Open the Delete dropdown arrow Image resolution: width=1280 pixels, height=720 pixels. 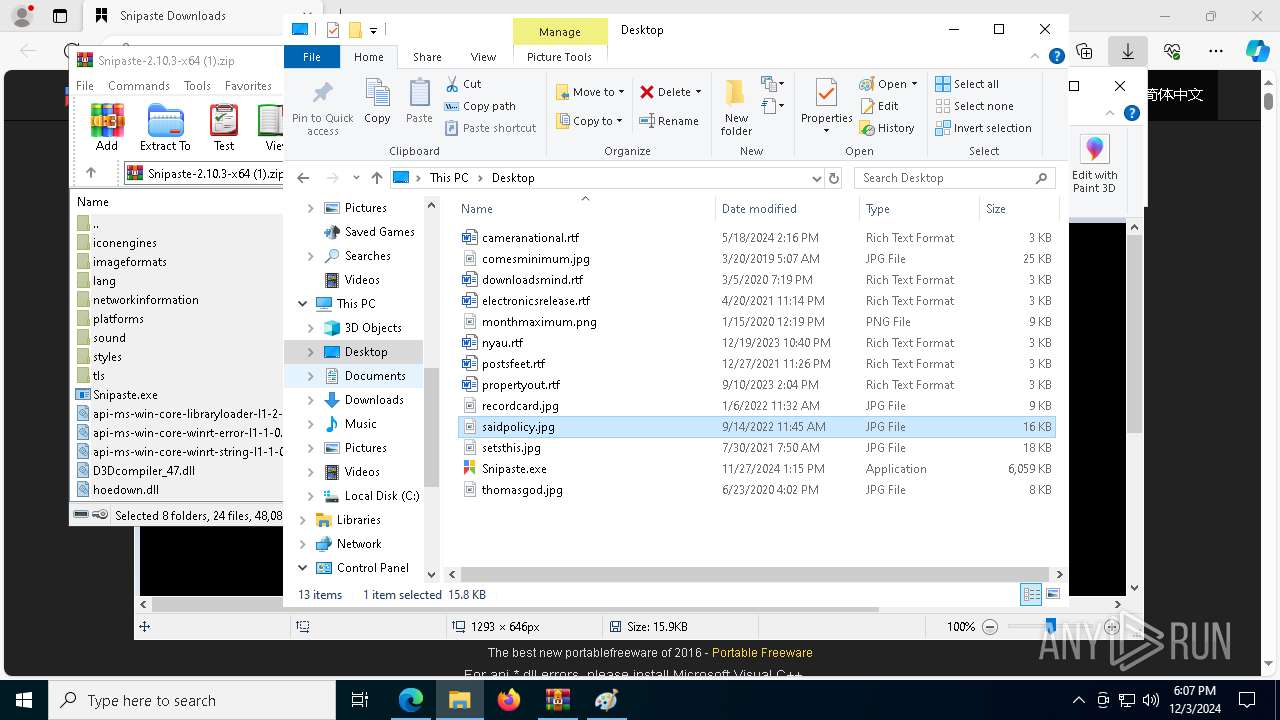(x=698, y=92)
